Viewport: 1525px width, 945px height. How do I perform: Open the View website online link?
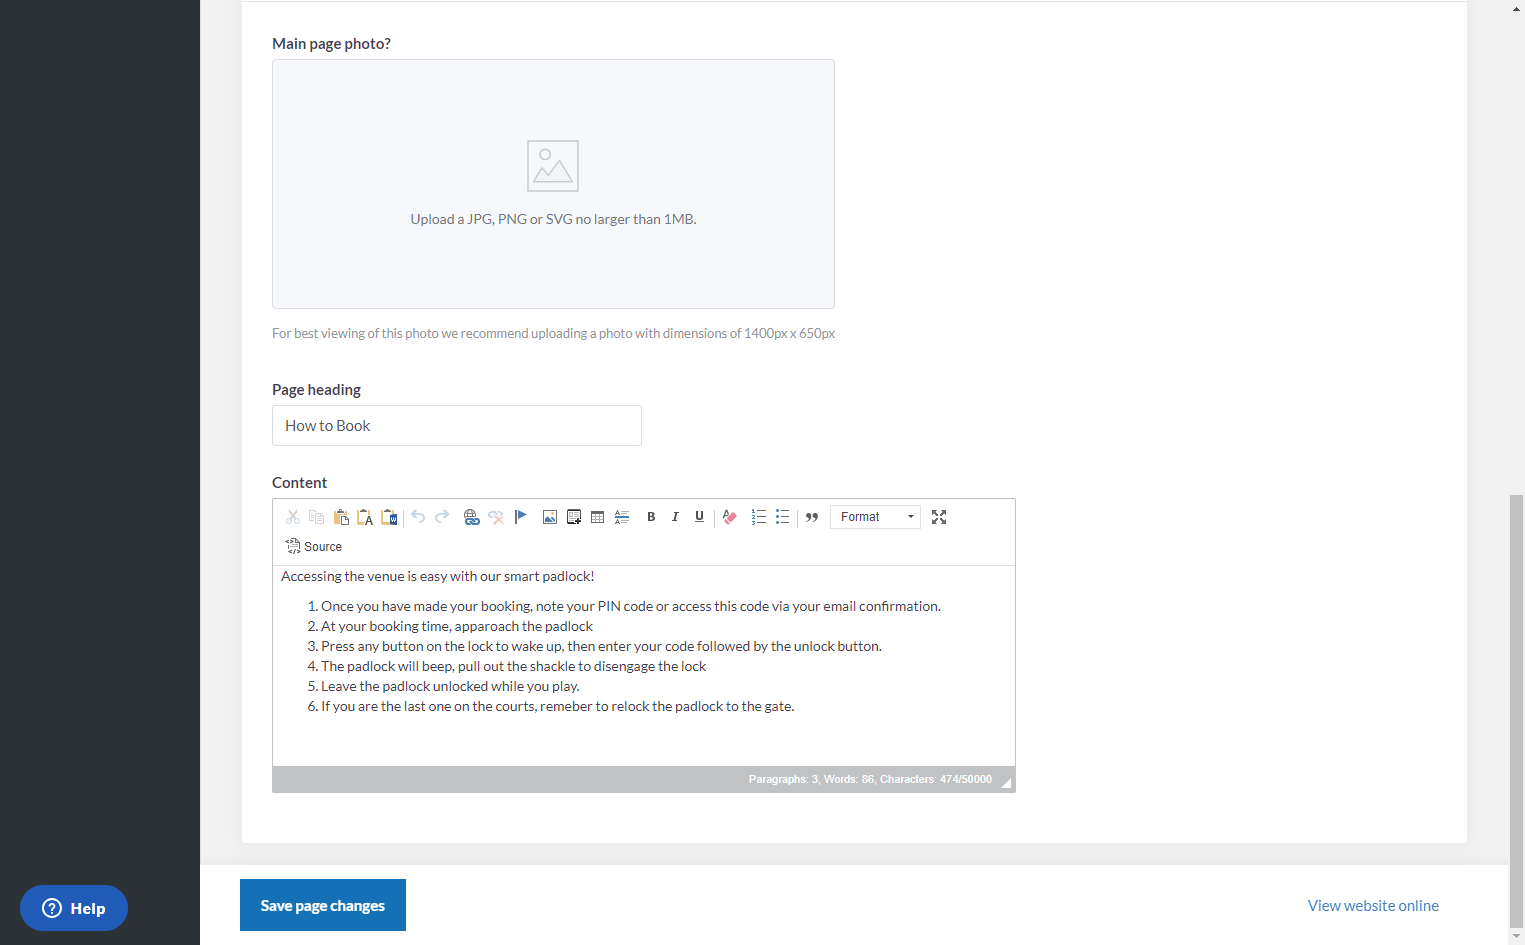tap(1373, 906)
